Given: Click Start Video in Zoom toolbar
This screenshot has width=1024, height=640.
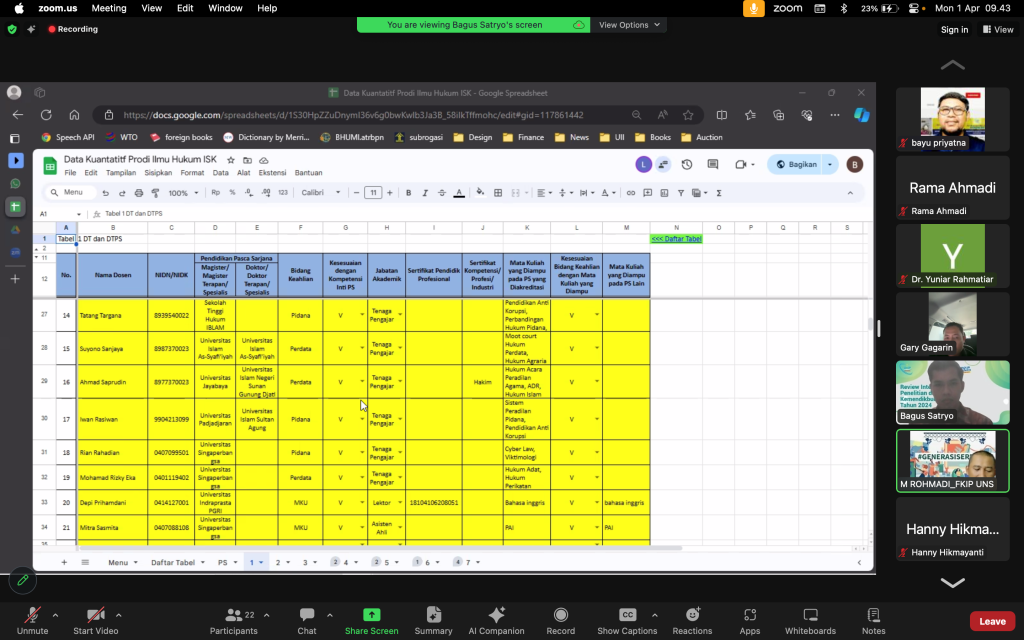Looking at the screenshot, I should [95, 621].
